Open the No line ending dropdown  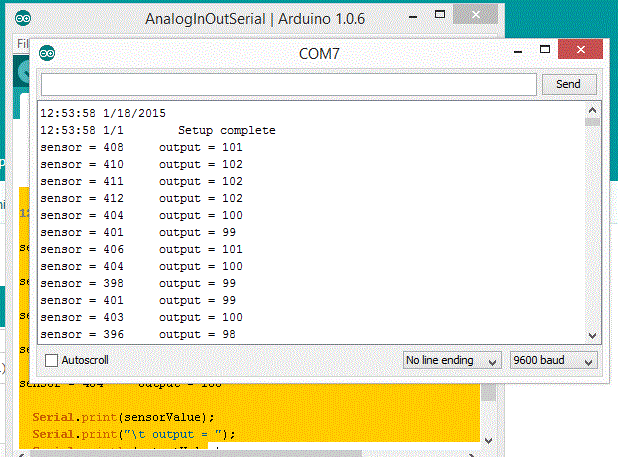pos(452,360)
